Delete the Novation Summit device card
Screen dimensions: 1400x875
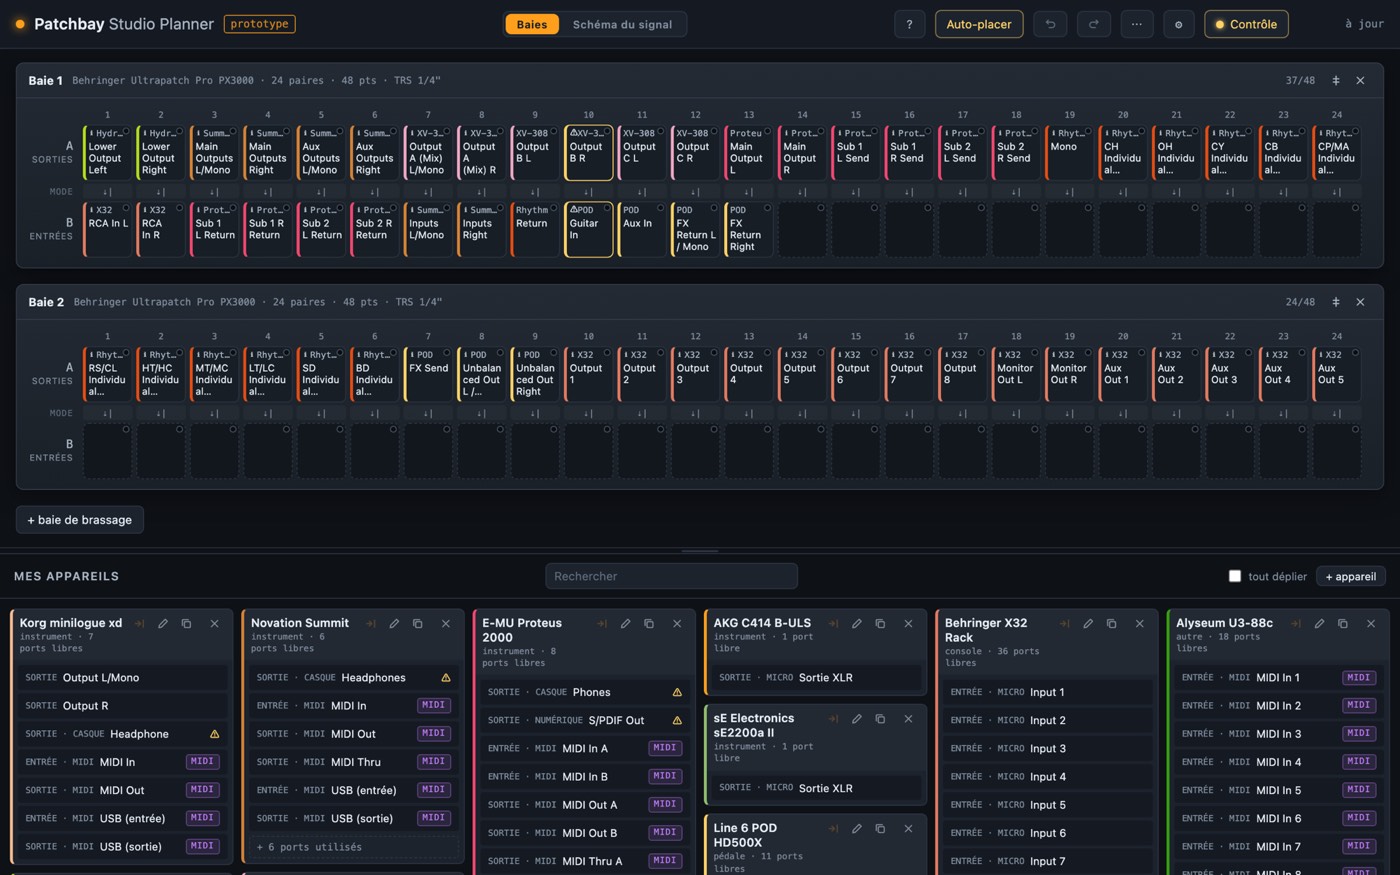(x=446, y=624)
